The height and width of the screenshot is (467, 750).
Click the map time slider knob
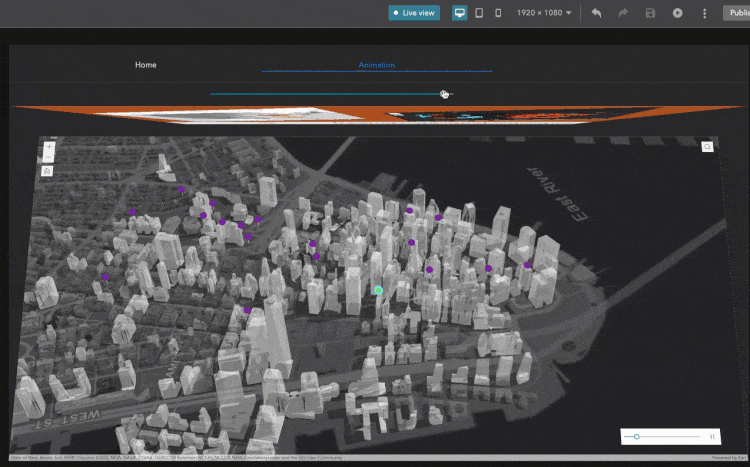point(637,436)
